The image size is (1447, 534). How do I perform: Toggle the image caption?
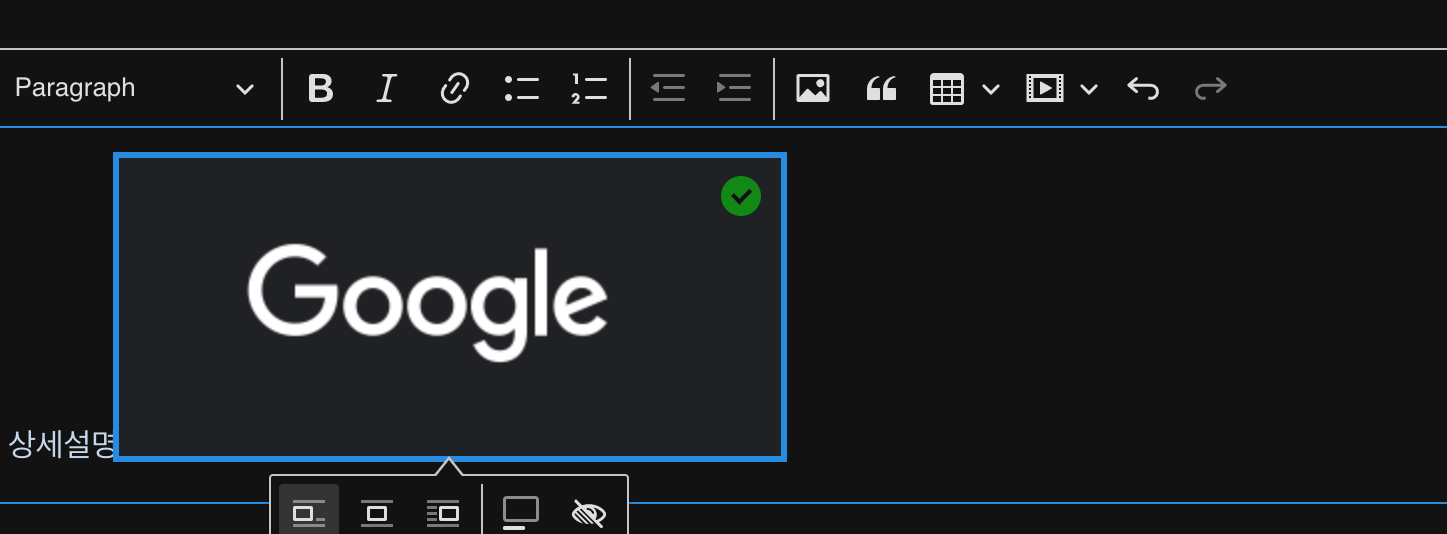tap(521, 512)
